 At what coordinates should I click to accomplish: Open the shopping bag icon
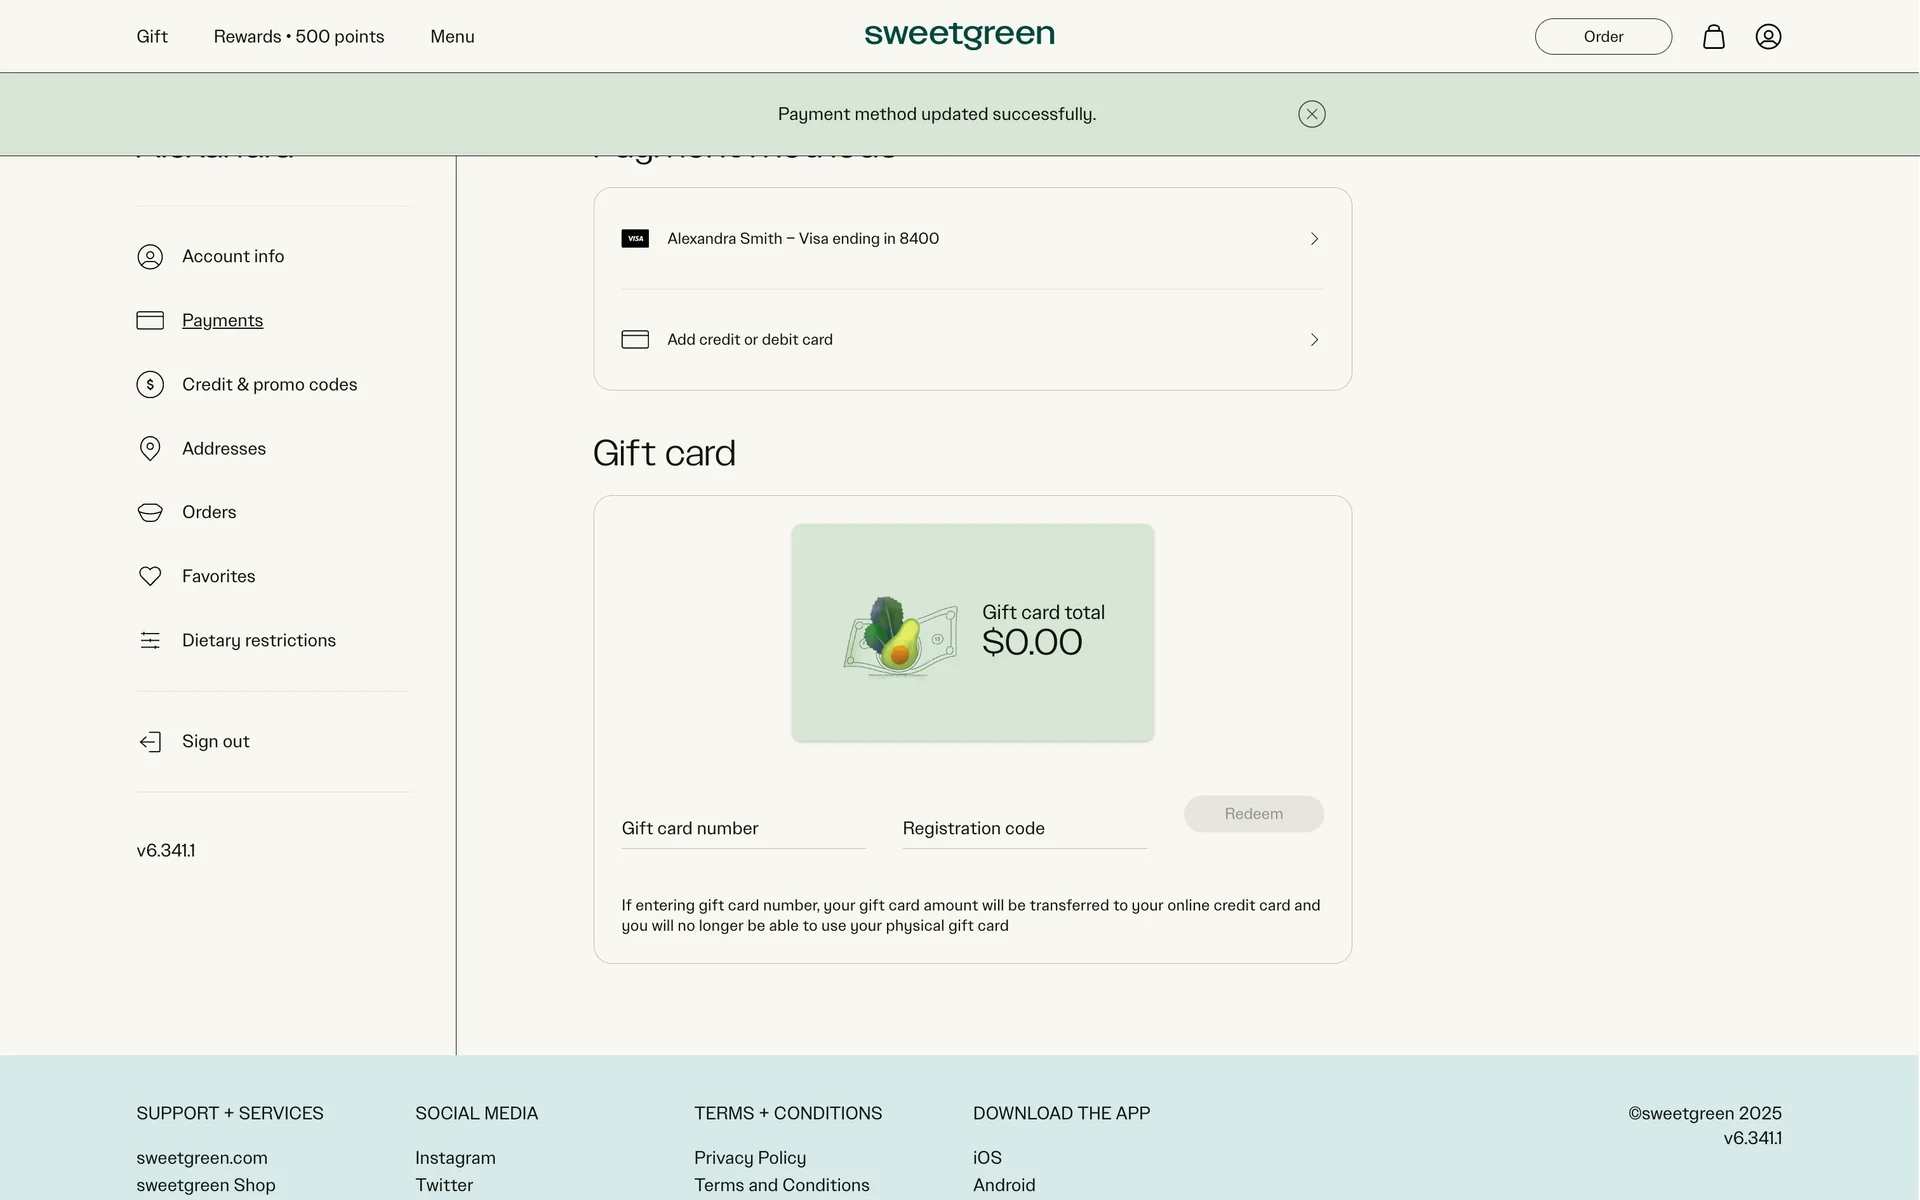tap(1713, 37)
